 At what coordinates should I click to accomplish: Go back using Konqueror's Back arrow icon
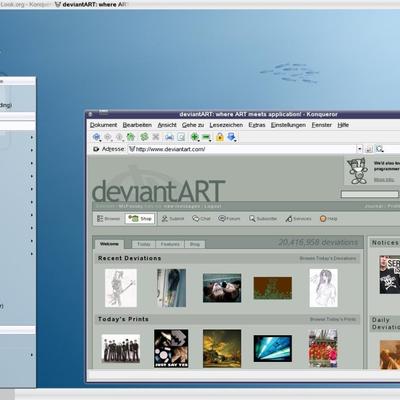(97, 137)
